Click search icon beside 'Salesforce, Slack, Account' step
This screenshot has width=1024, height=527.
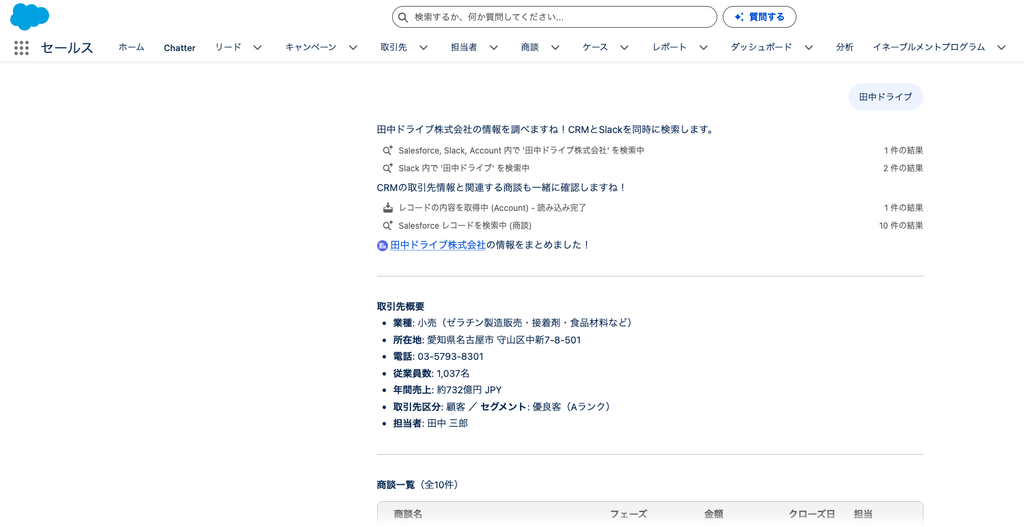pyautogui.click(x=387, y=150)
